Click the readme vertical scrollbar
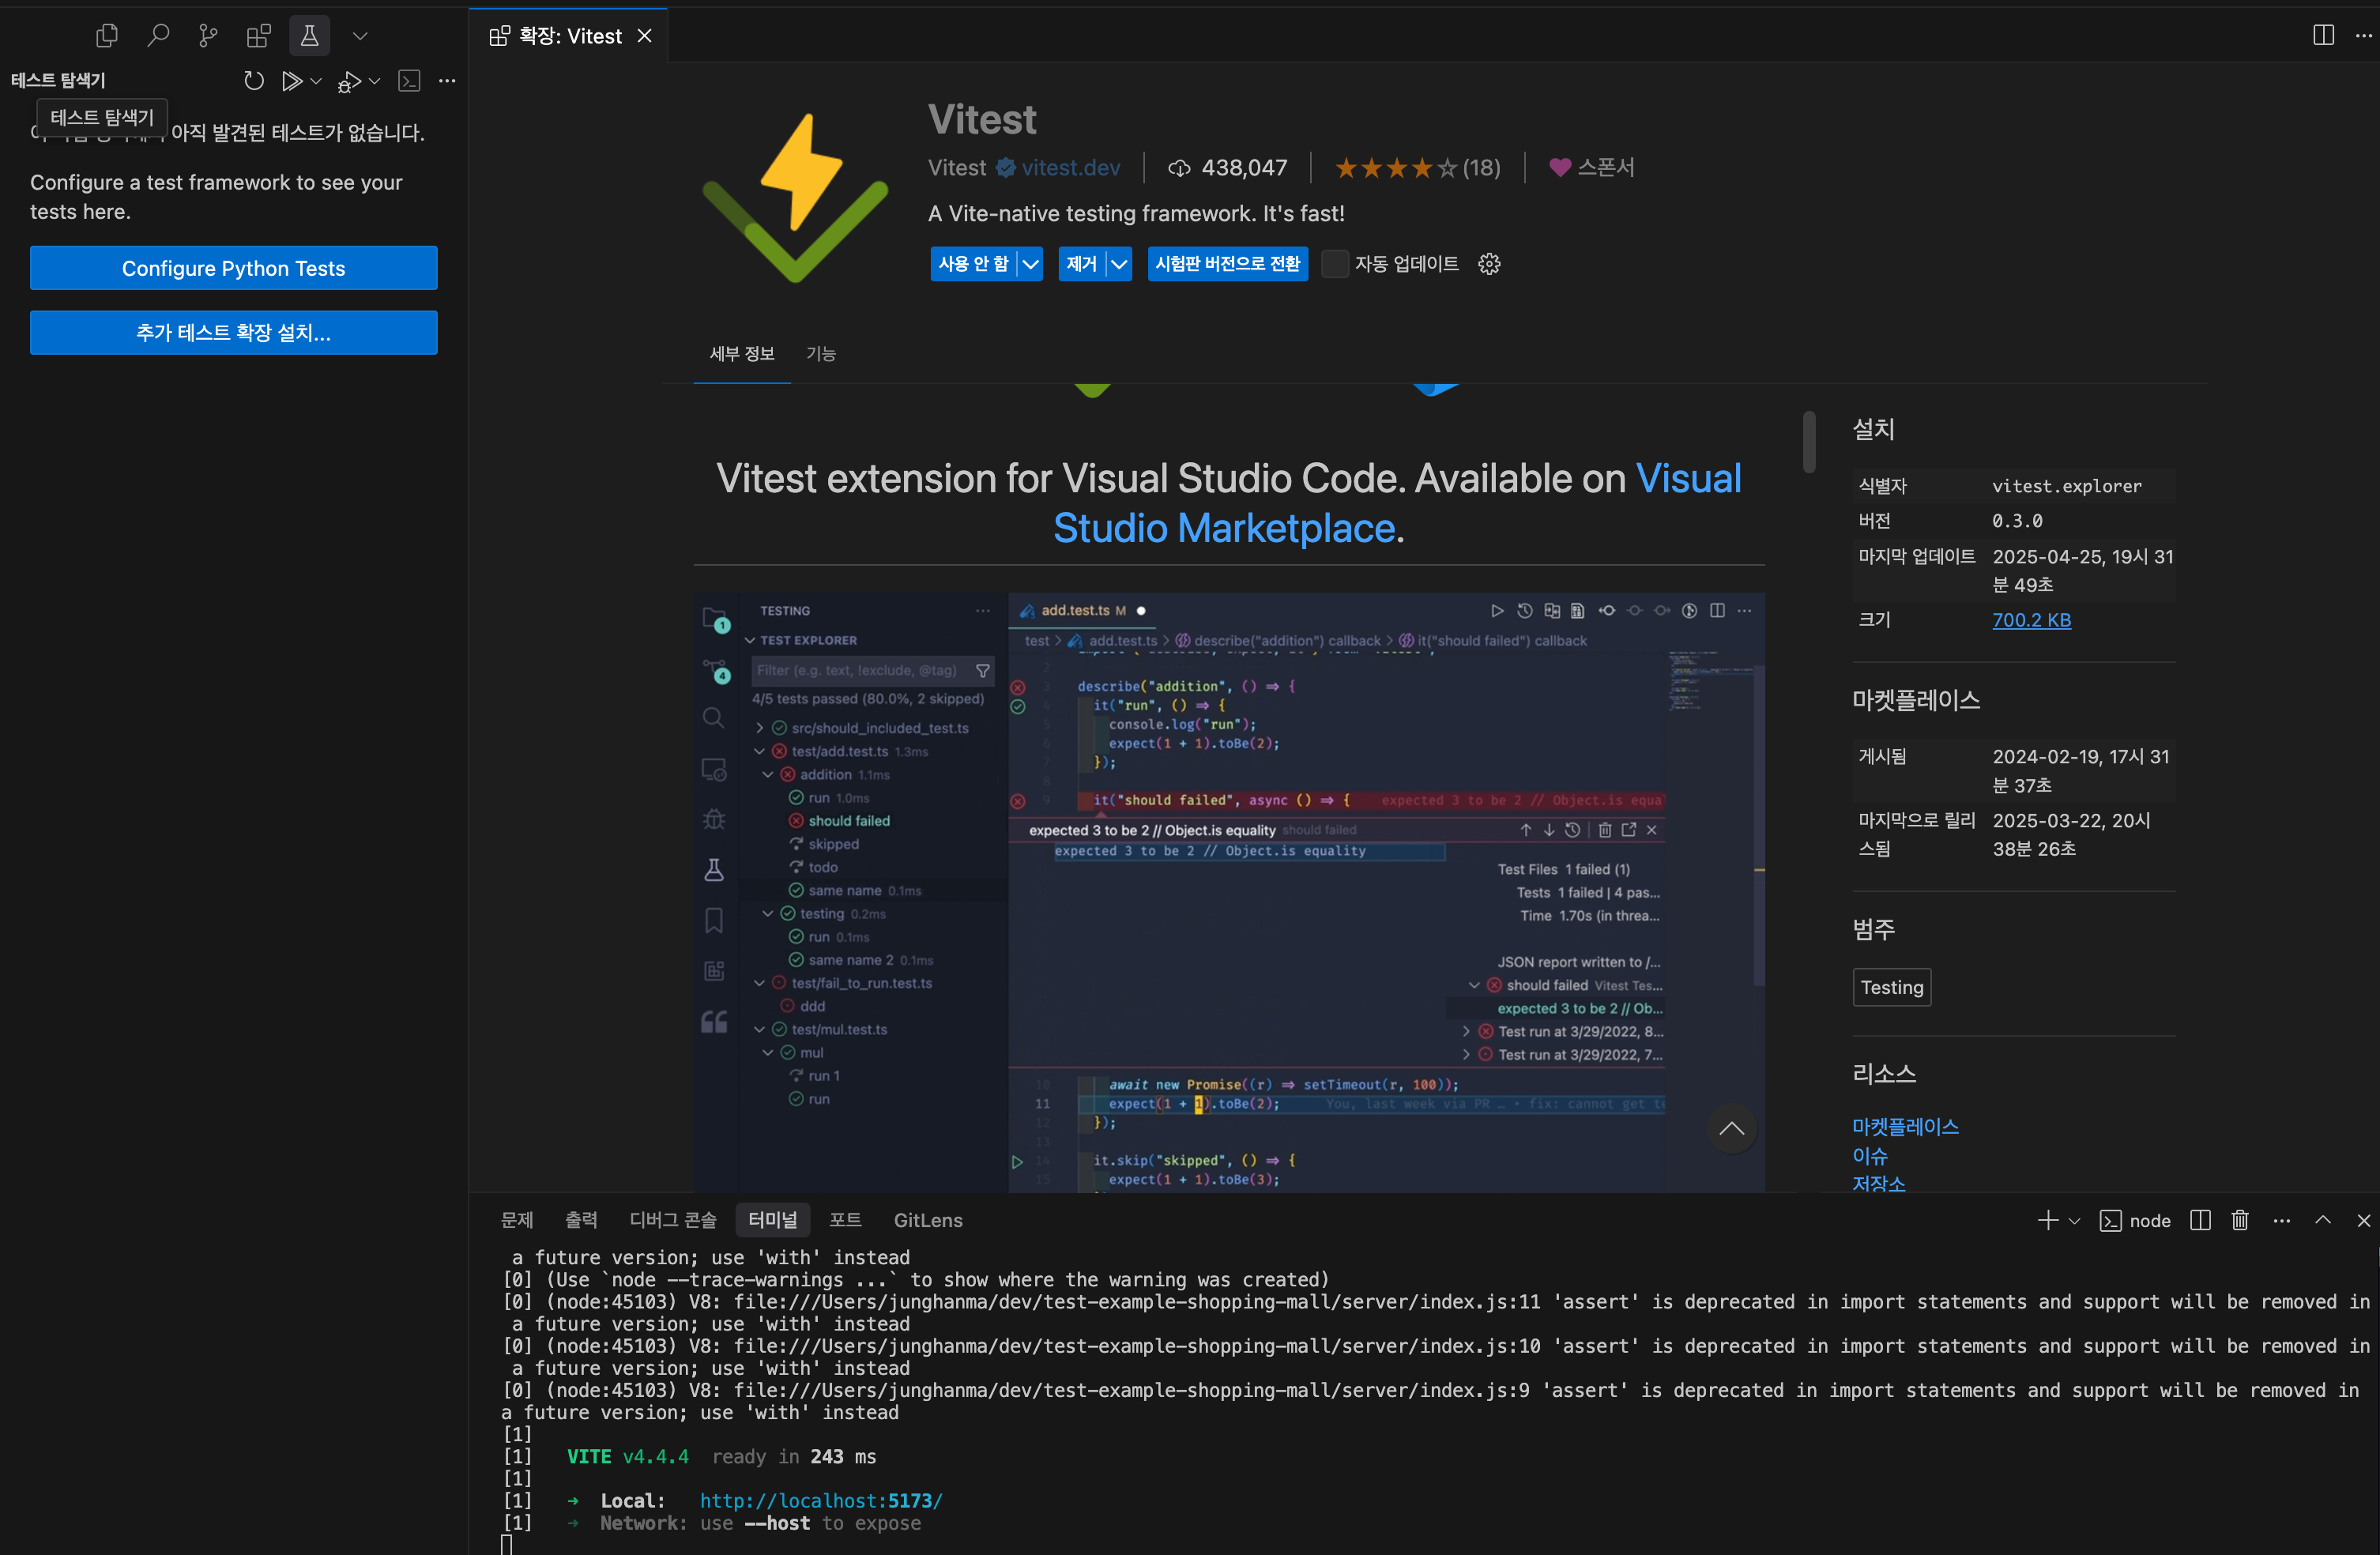Screen dimensions: 2380x1555 1809,441
